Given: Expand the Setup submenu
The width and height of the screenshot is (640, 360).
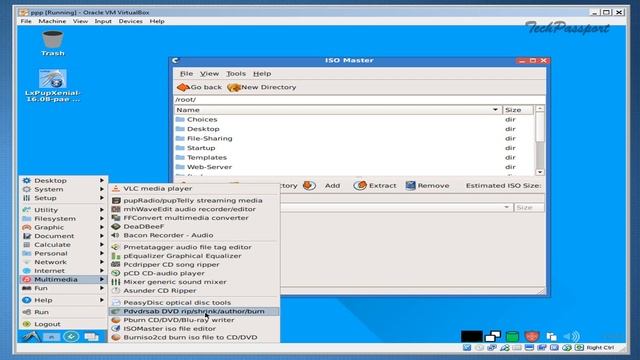Looking at the screenshot, I should (x=63, y=198).
